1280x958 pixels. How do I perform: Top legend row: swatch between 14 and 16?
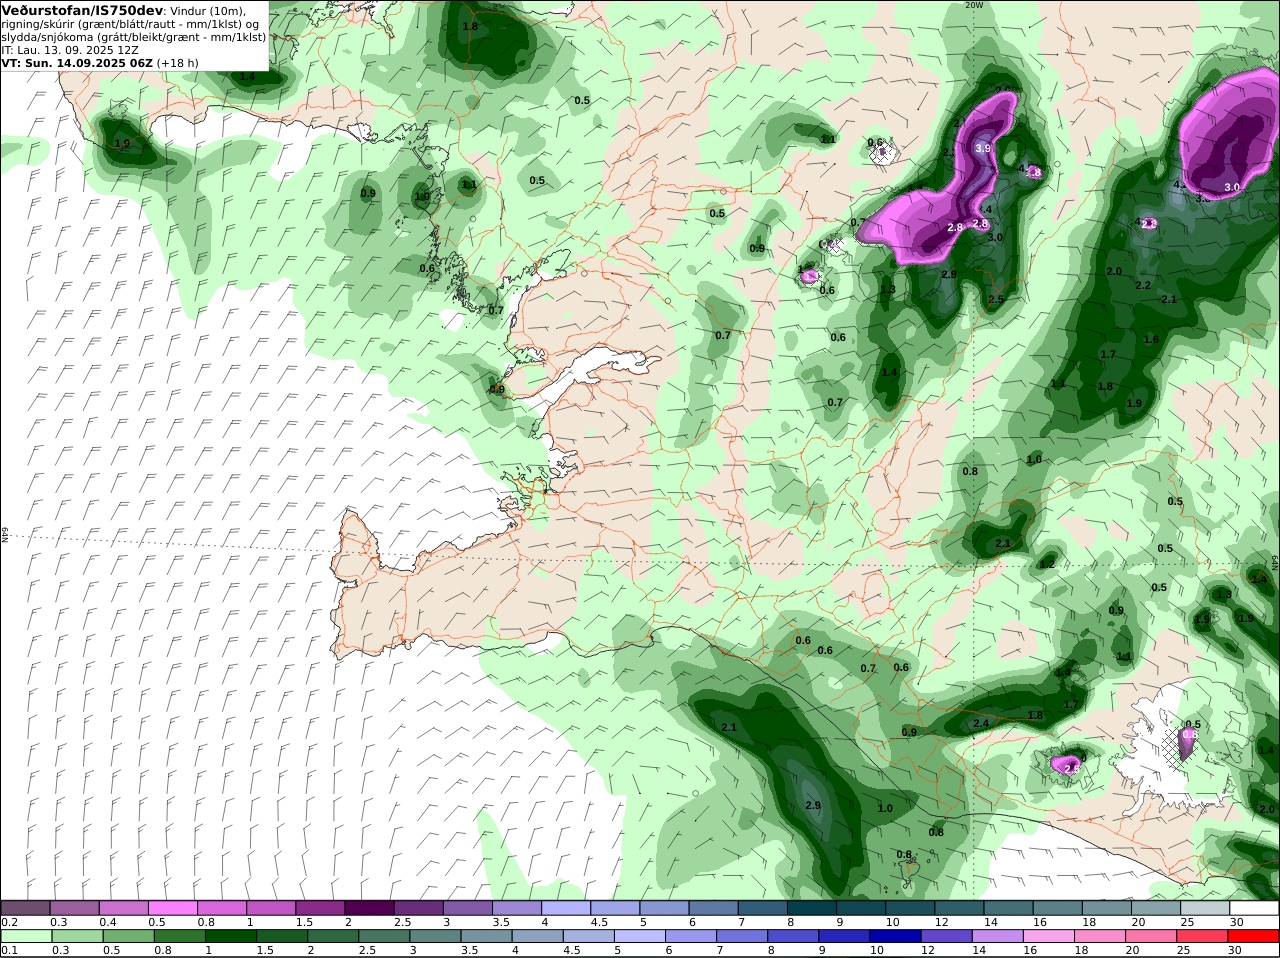(1009, 908)
